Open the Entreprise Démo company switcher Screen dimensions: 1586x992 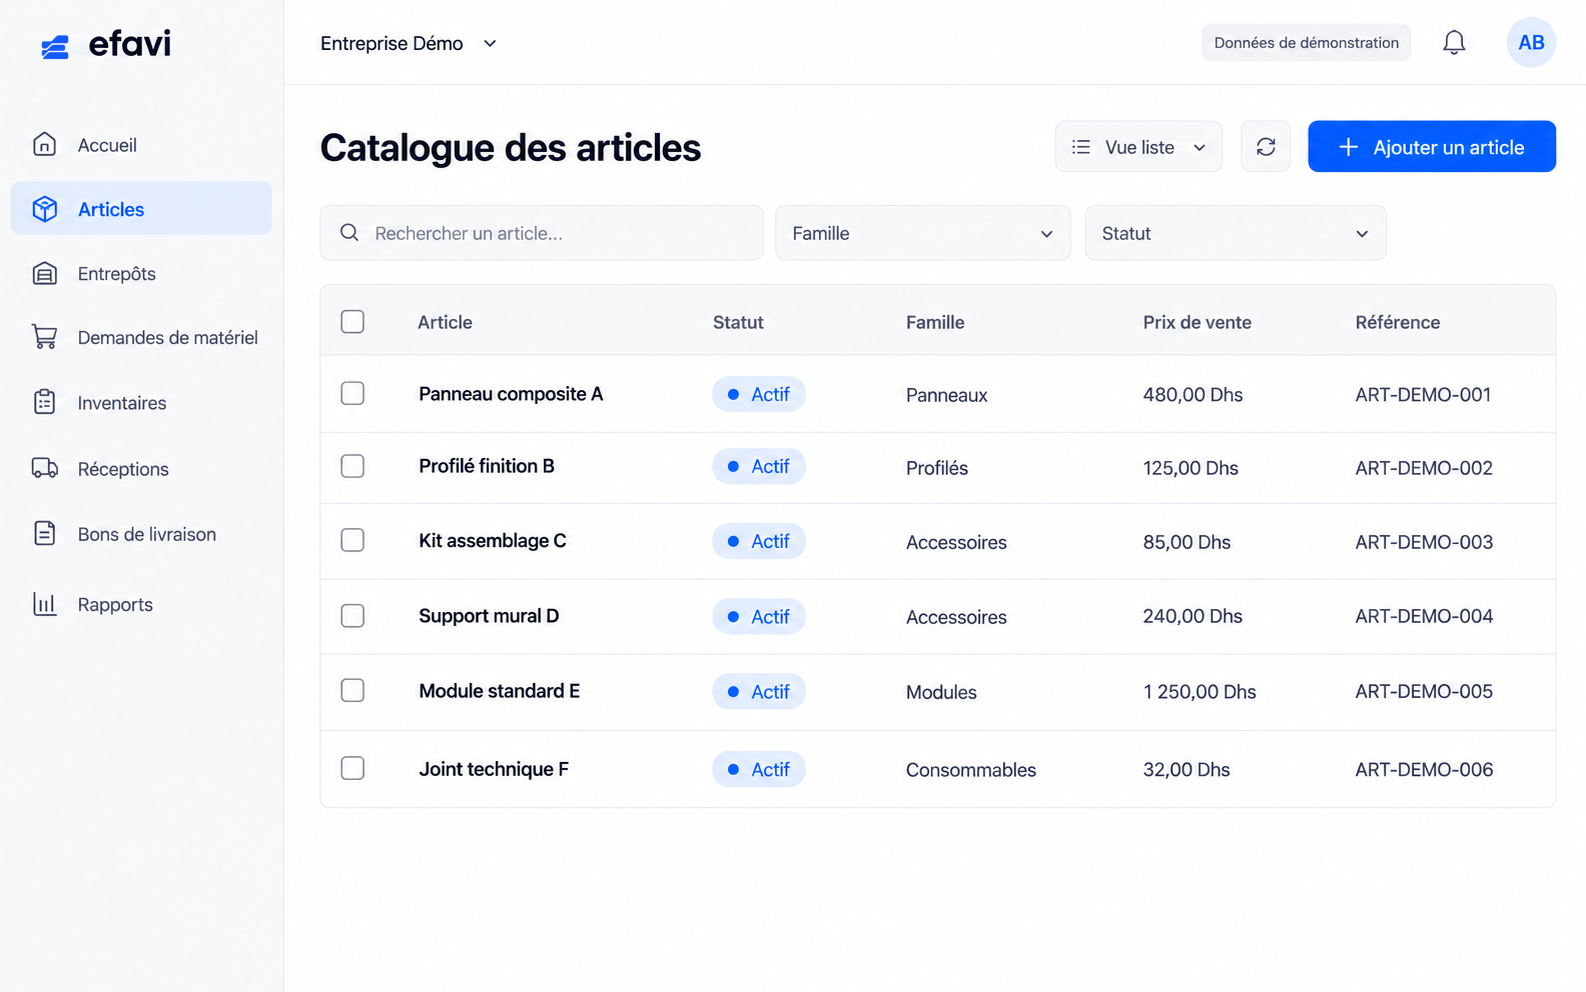pyautogui.click(x=408, y=43)
